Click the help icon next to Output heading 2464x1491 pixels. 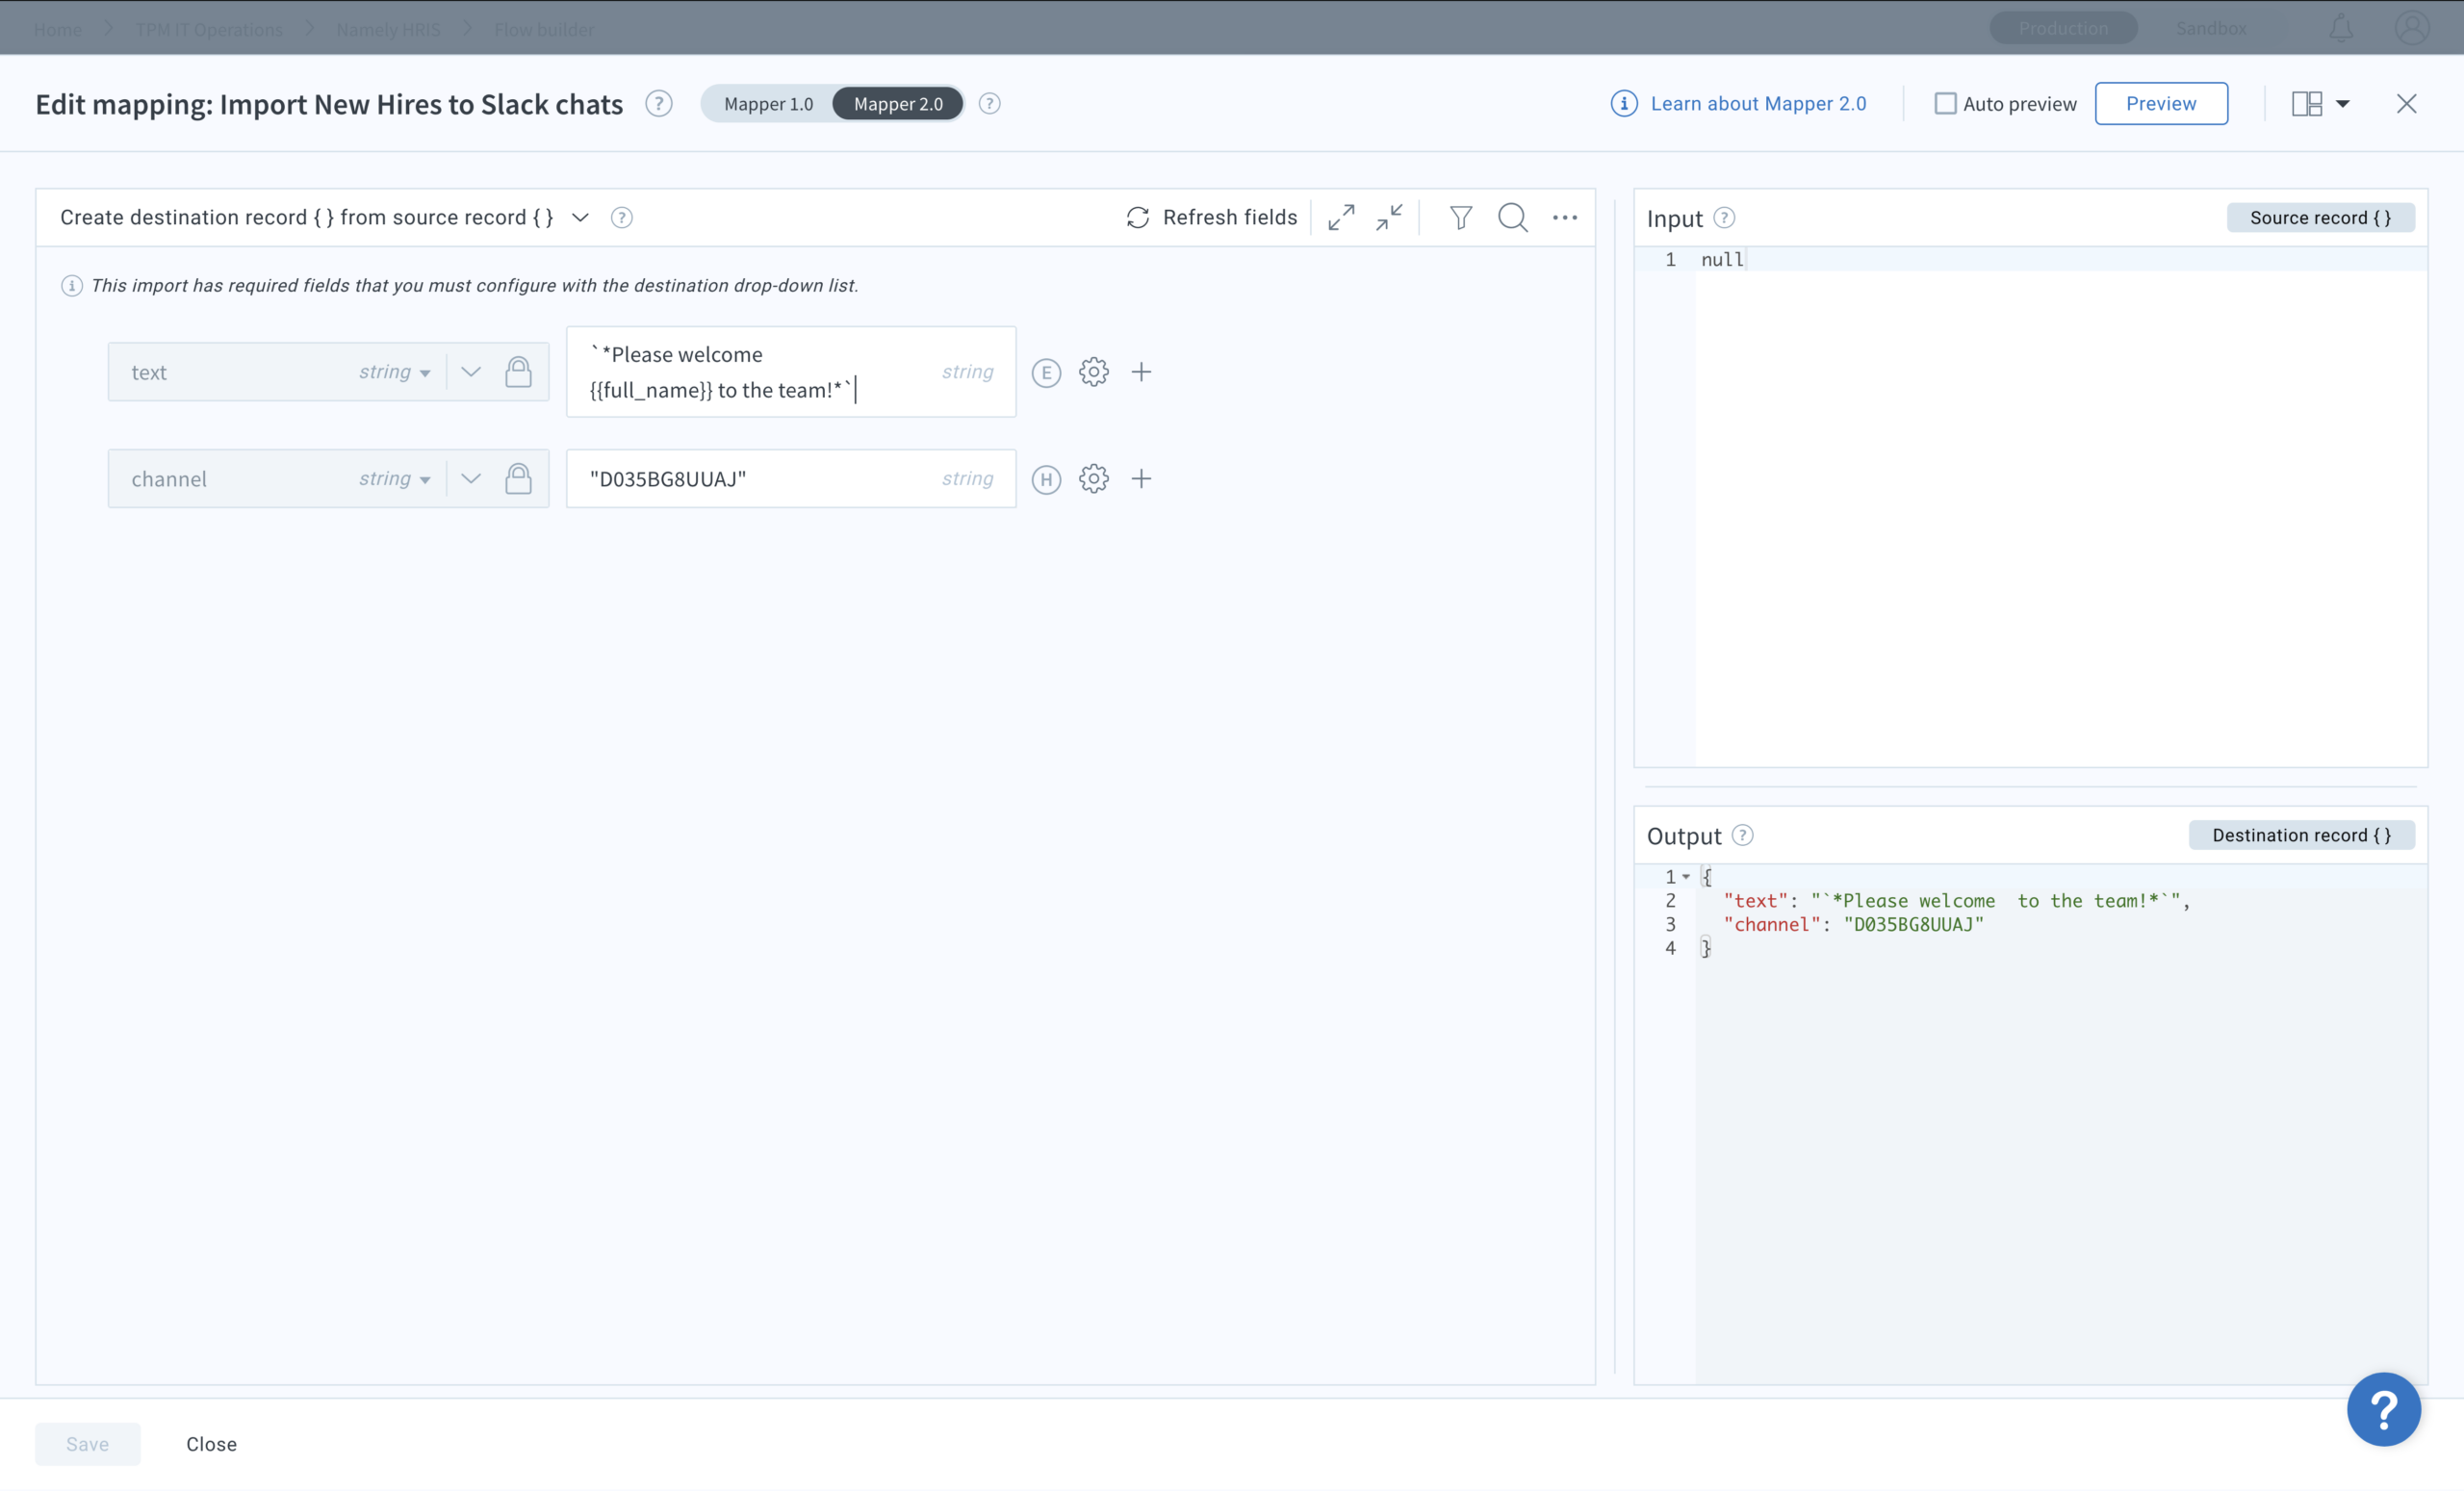coord(1742,835)
